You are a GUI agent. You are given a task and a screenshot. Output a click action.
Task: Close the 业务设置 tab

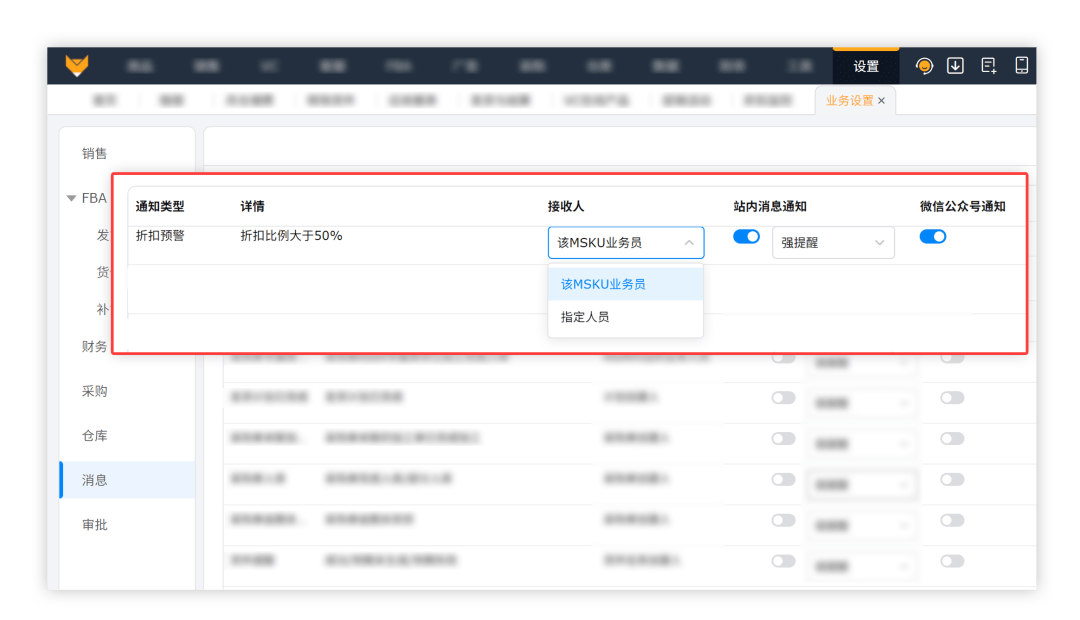coord(880,100)
